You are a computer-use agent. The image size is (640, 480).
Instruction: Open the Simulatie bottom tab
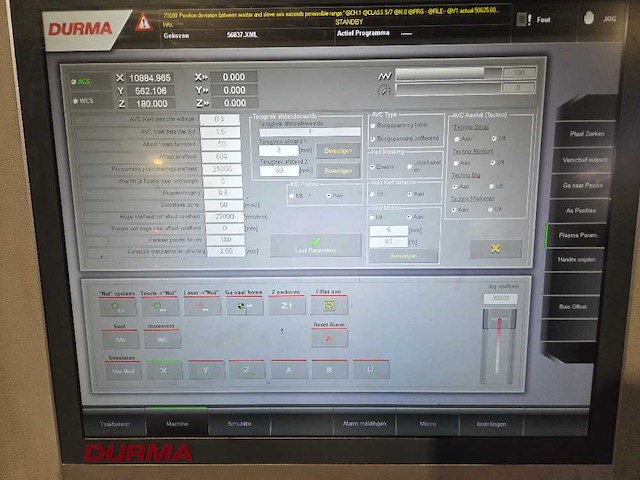[x=239, y=423]
